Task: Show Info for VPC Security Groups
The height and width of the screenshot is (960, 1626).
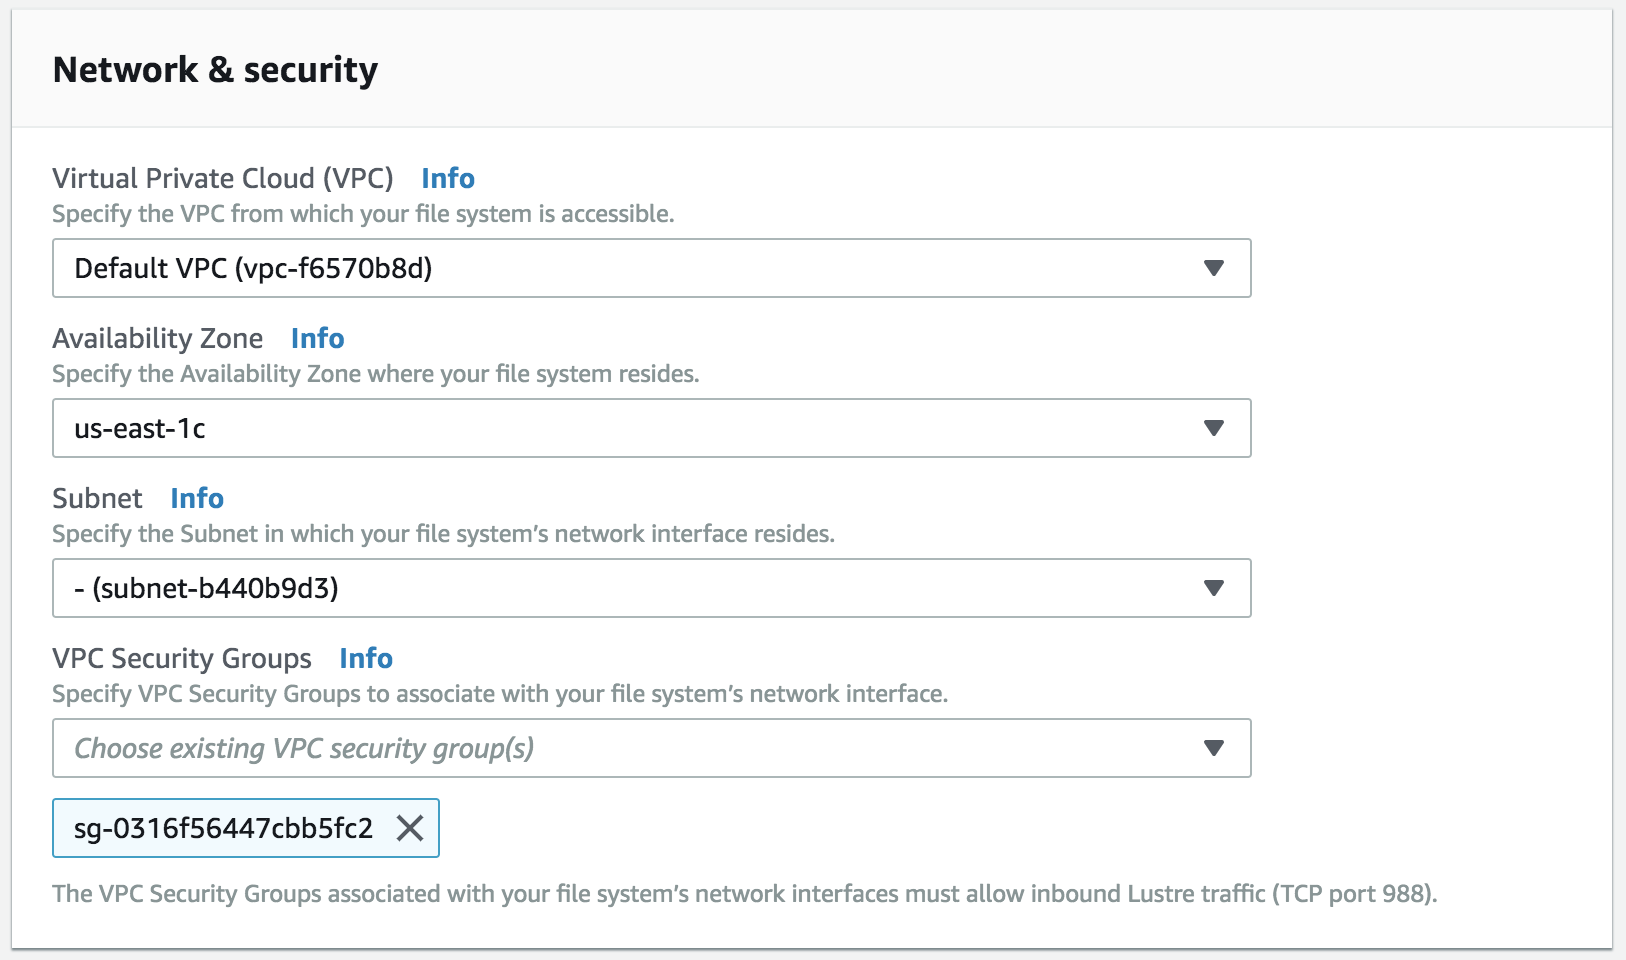Action: 366,658
